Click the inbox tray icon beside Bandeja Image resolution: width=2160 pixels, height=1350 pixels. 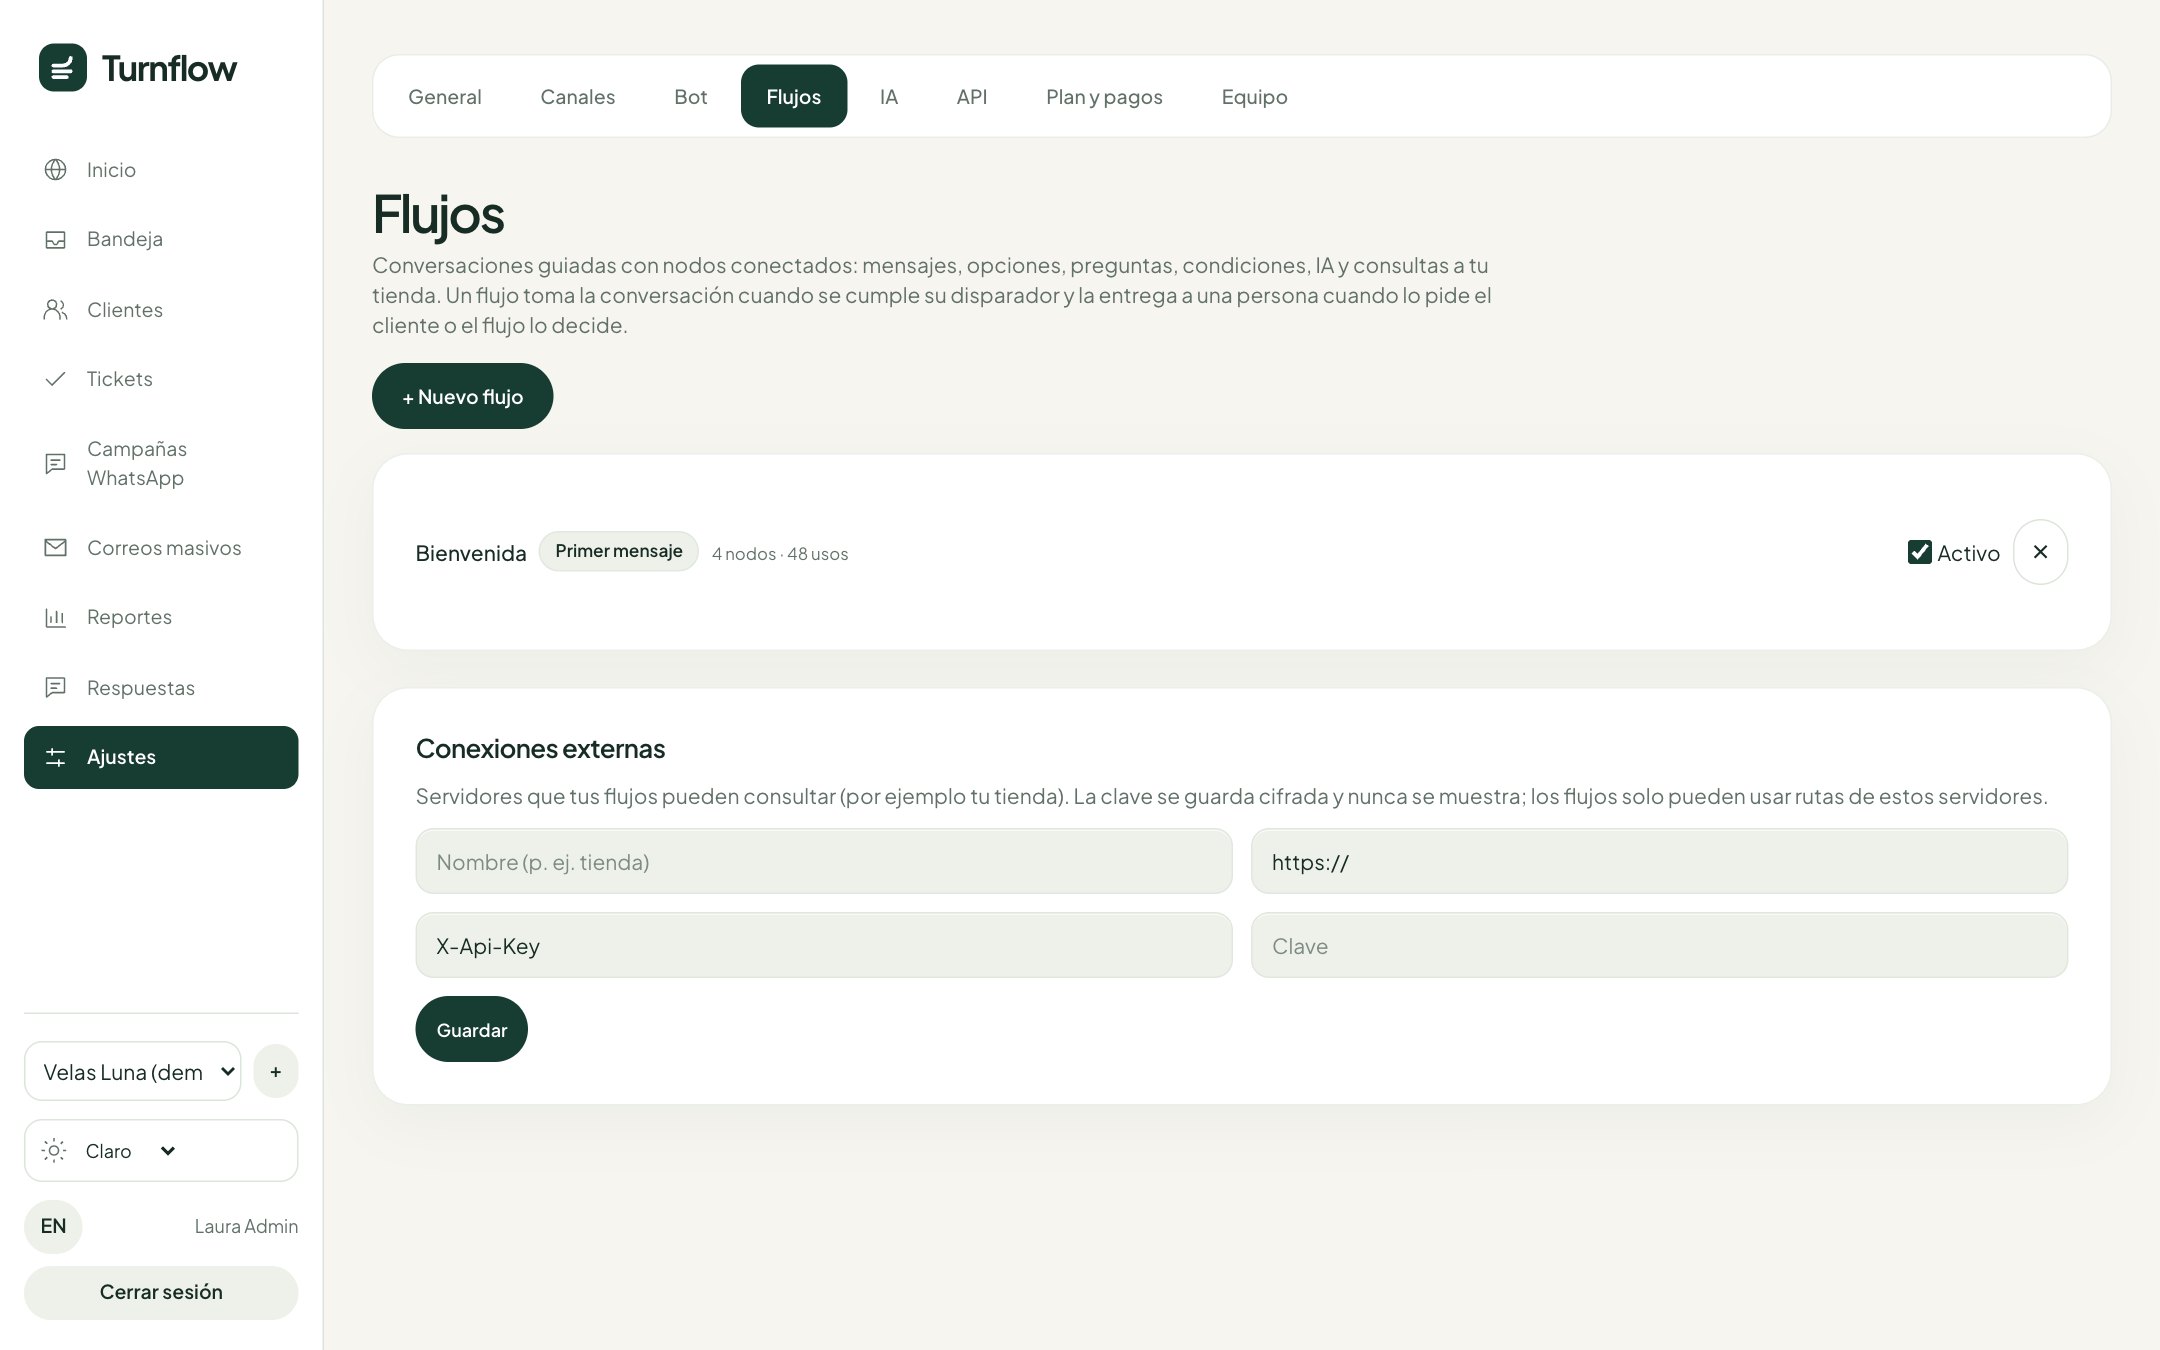point(56,239)
